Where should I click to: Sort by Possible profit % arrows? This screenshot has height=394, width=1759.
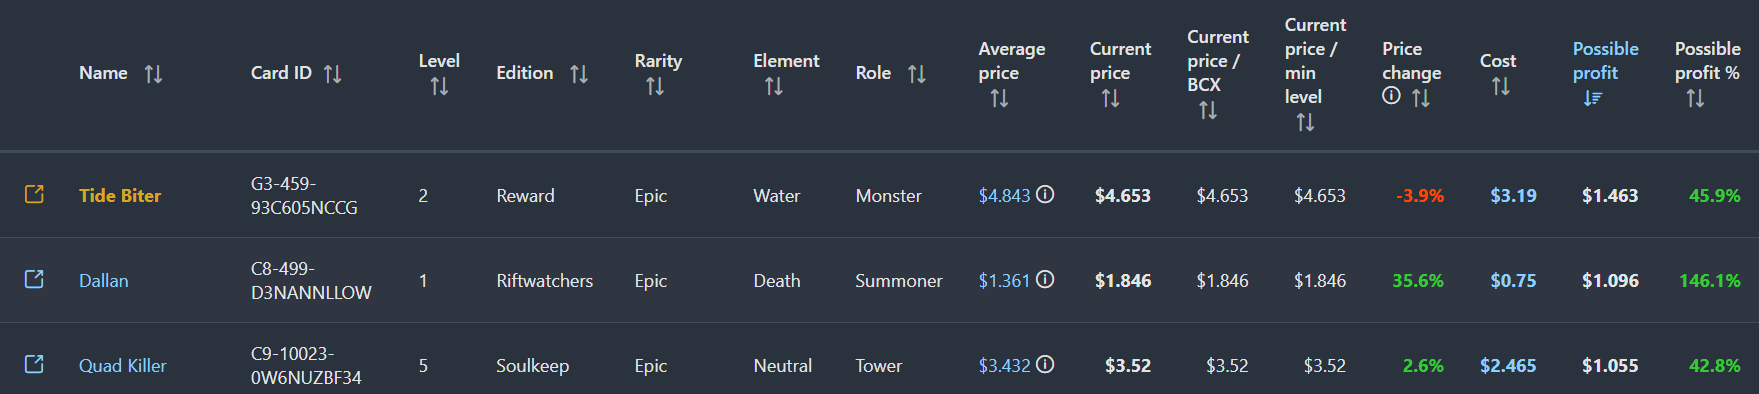click(1695, 98)
